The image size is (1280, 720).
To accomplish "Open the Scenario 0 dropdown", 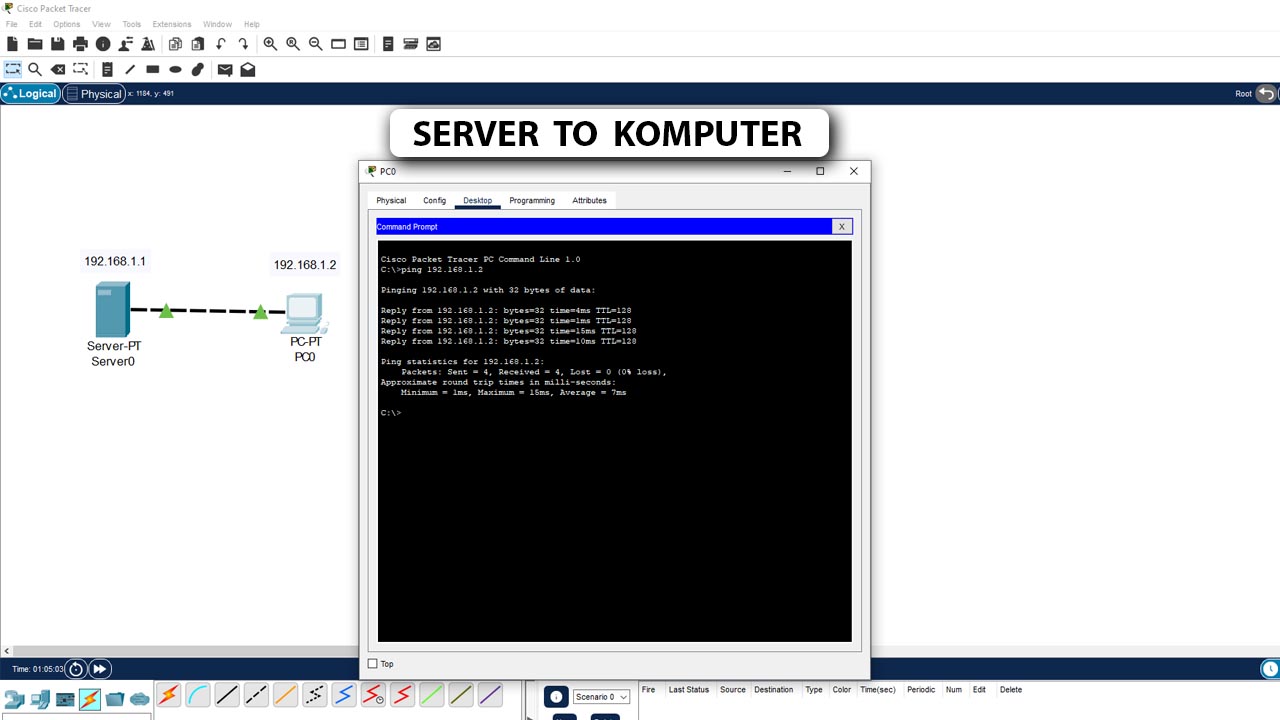I will click(601, 697).
